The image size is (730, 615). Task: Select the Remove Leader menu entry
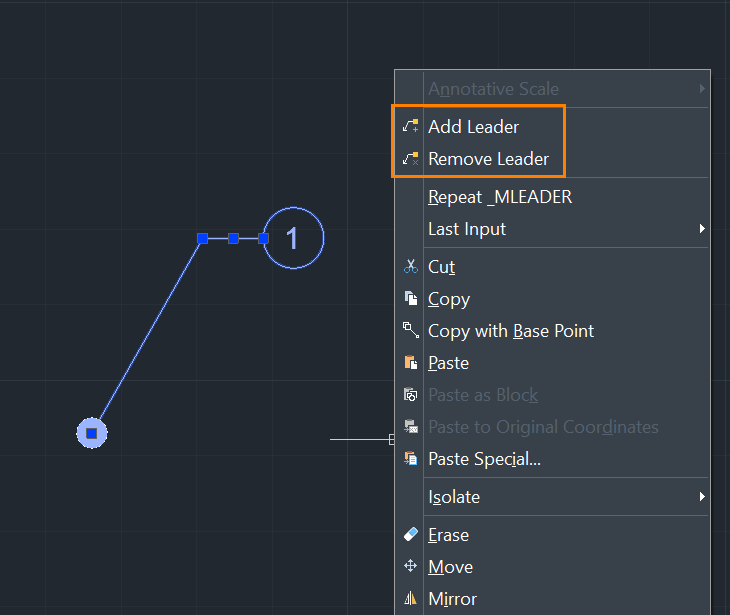coord(552,159)
